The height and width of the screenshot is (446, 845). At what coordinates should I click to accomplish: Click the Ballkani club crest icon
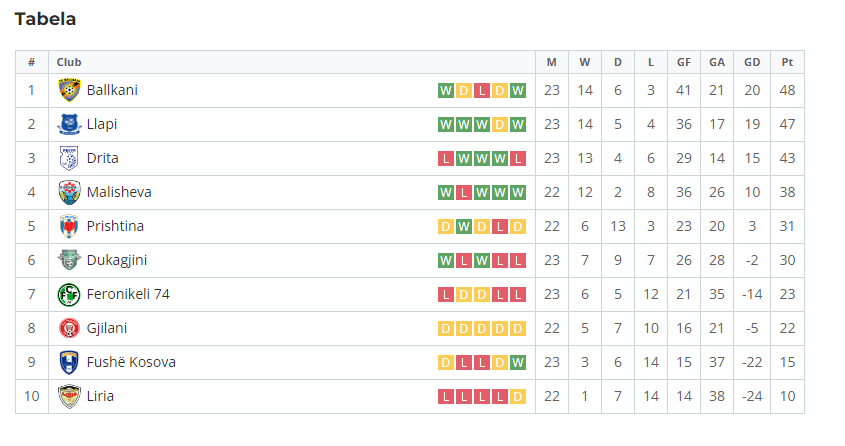[70, 90]
